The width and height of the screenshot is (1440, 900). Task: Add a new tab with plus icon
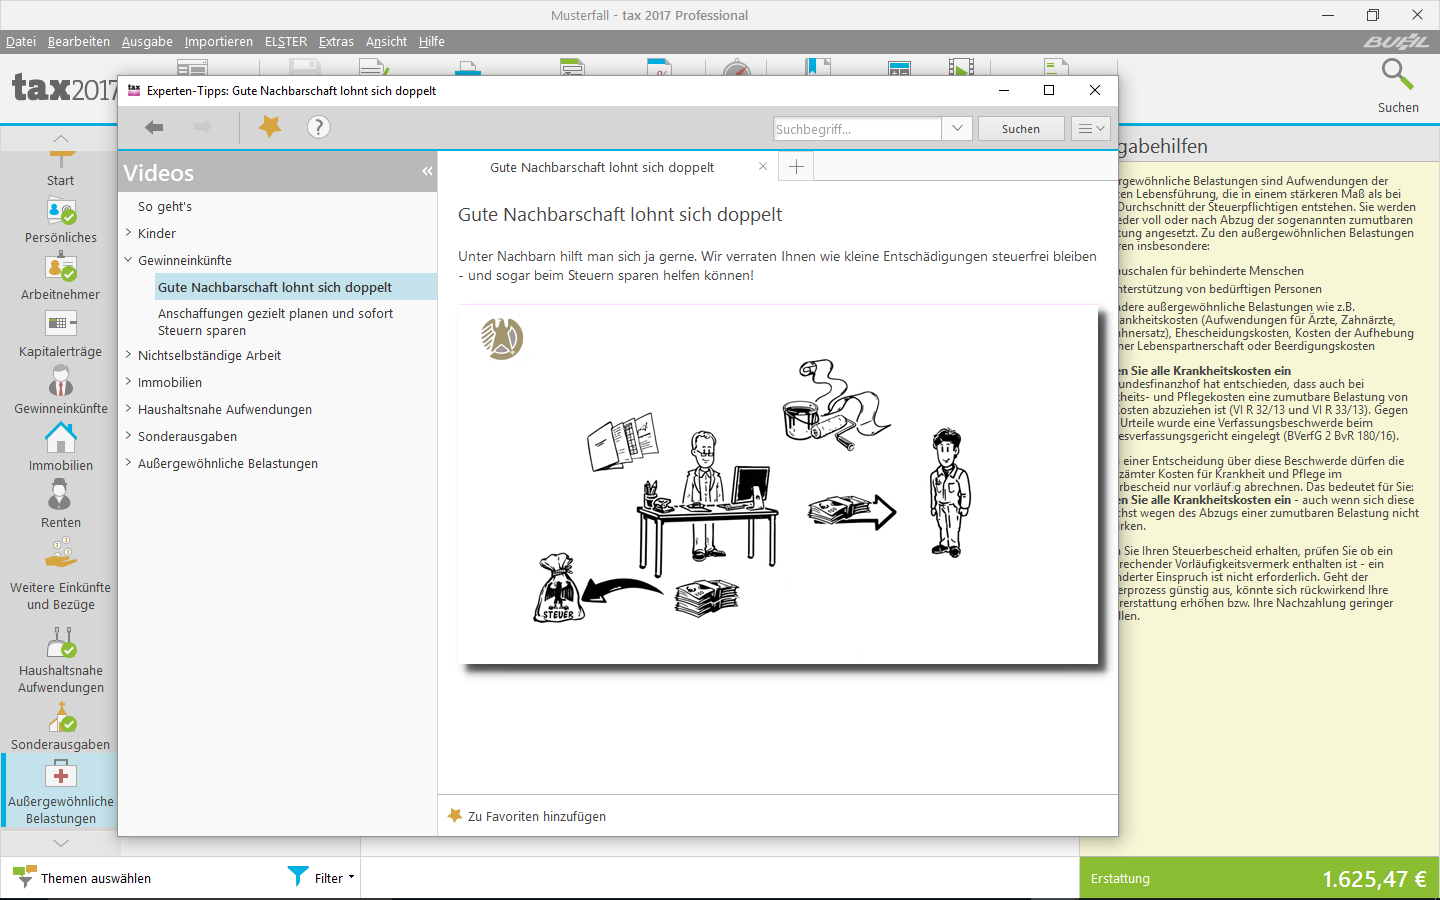tap(796, 167)
